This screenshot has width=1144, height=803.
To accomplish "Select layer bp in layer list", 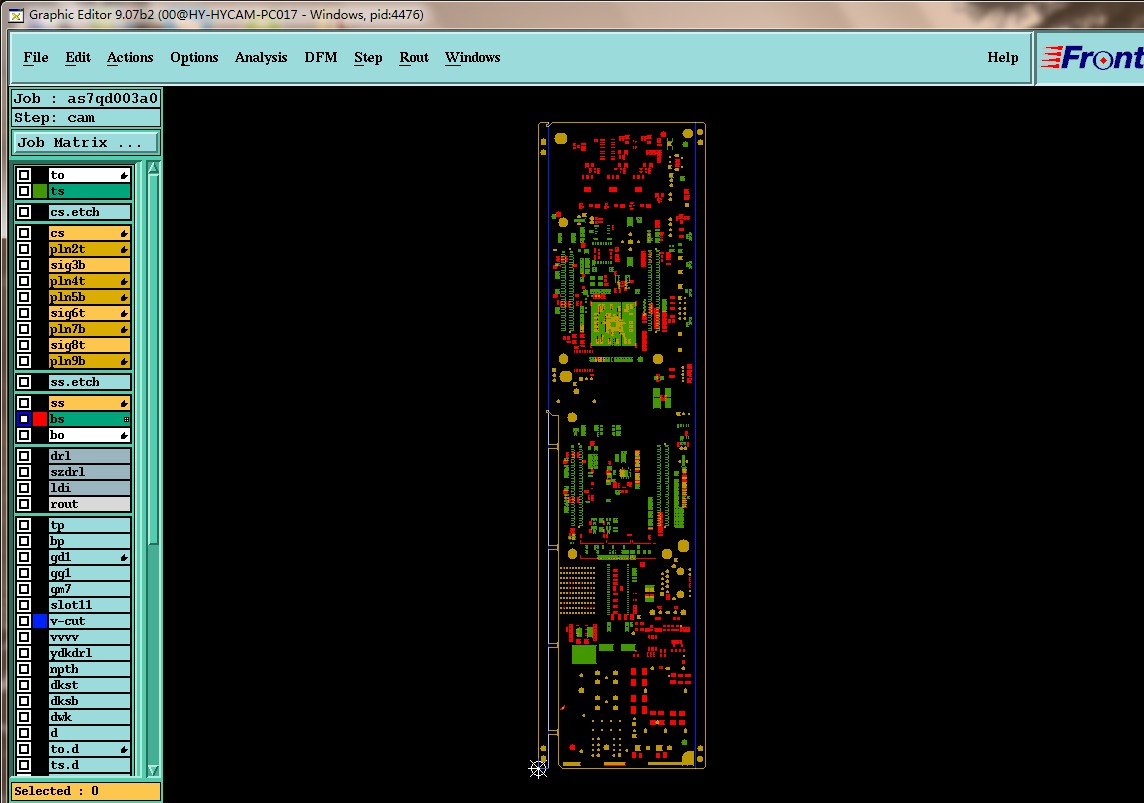I will (x=89, y=542).
